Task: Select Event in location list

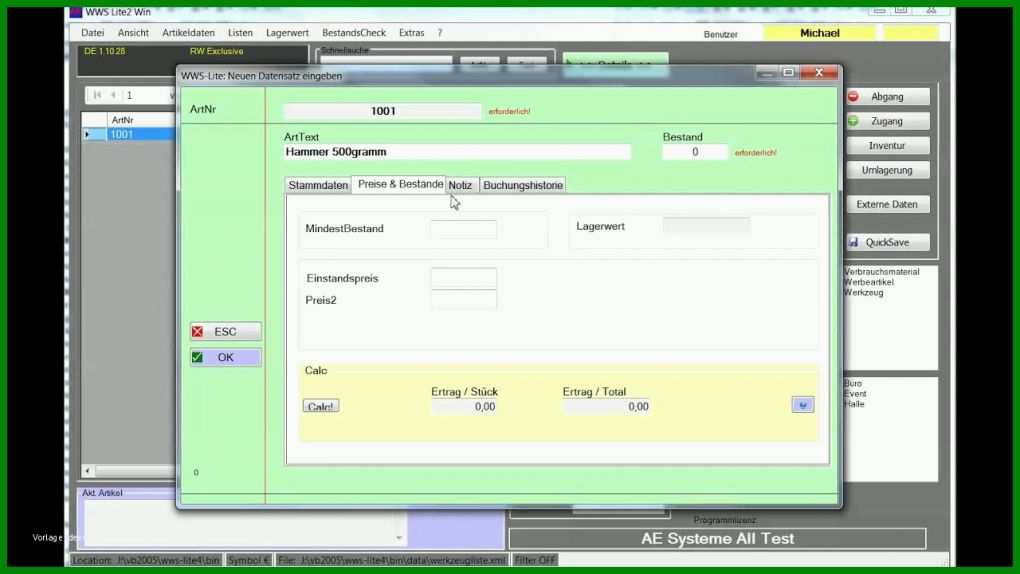Action: coord(855,394)
